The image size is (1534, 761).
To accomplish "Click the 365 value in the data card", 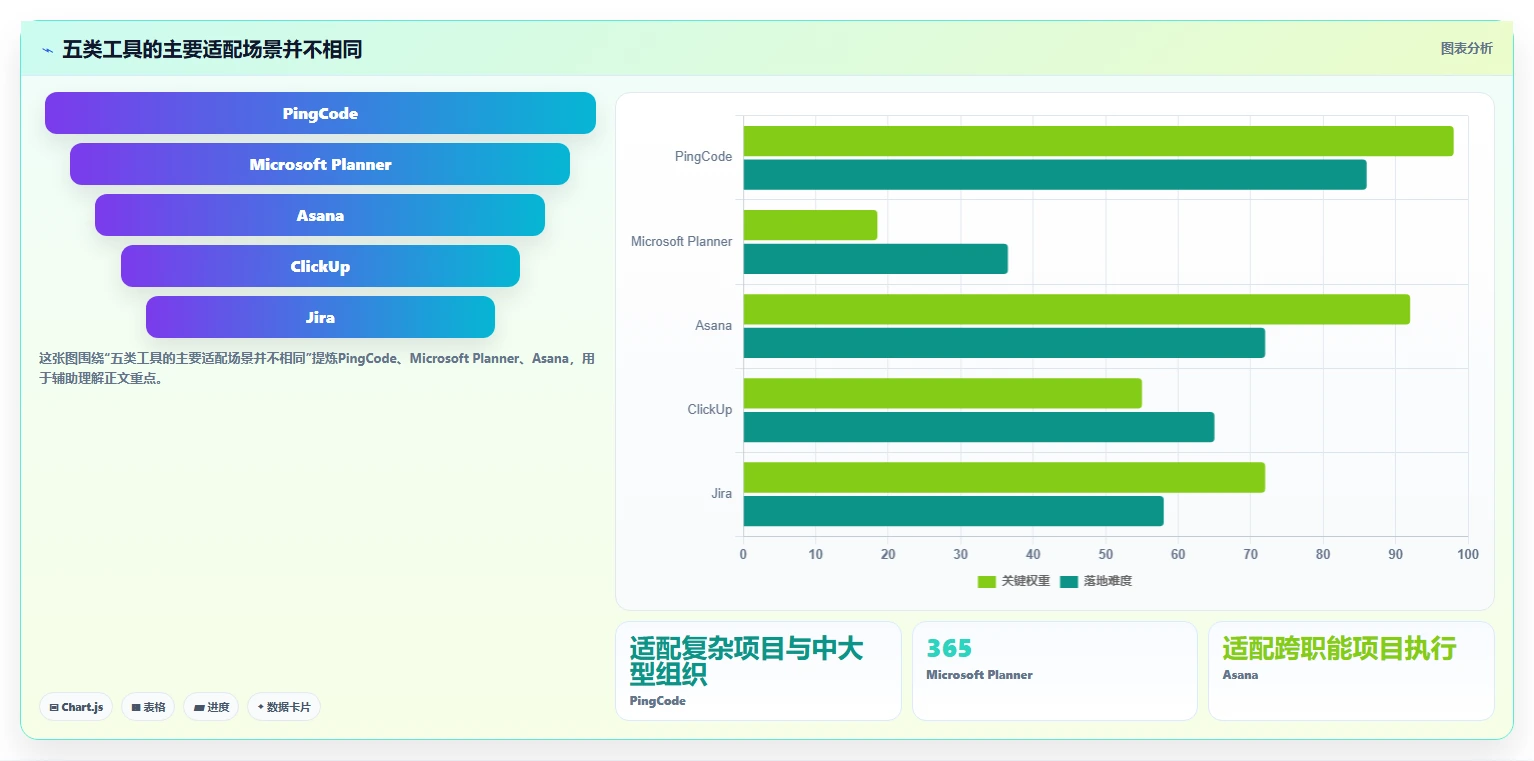I will pyautogui.click(x=949, y=649).
